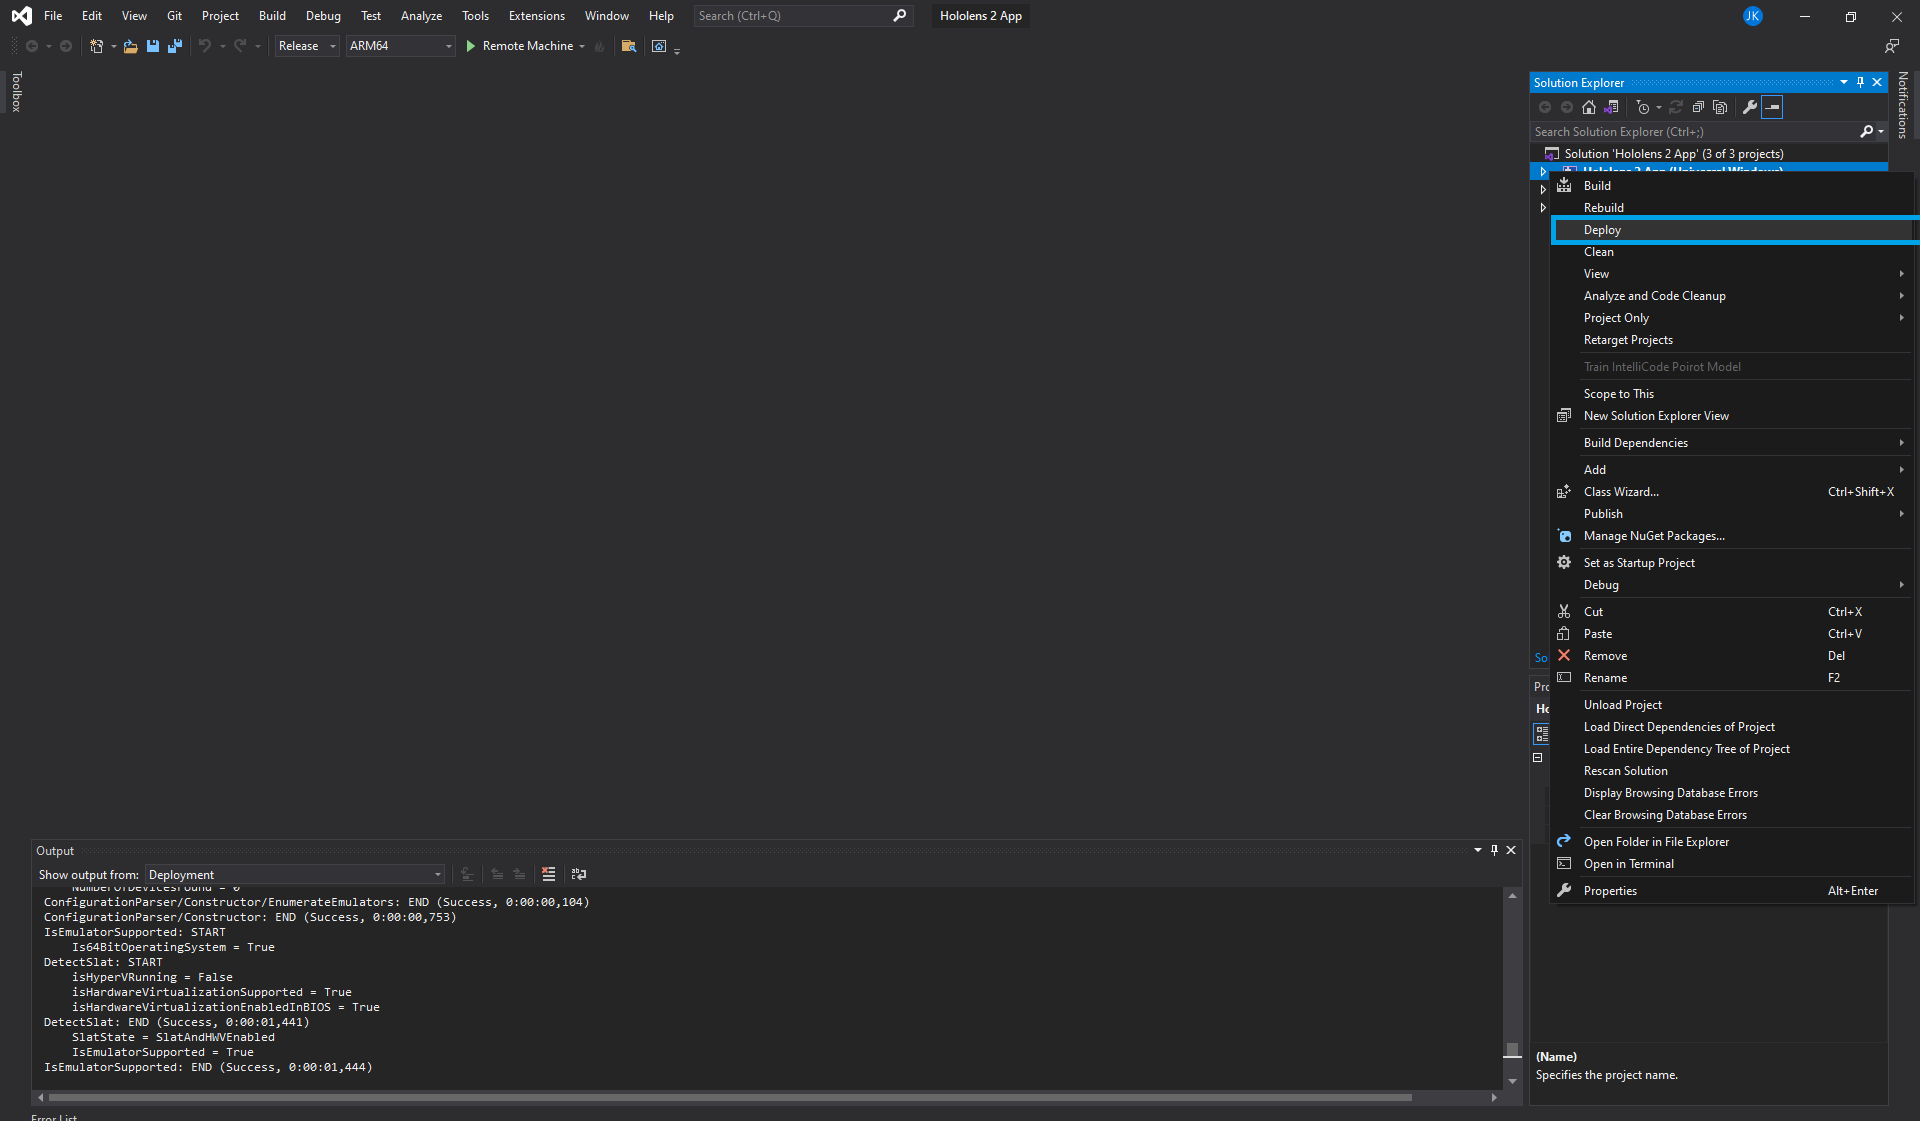
Task: Click Collapse All icon in Solution Explorer
Action: (1698, 107)
